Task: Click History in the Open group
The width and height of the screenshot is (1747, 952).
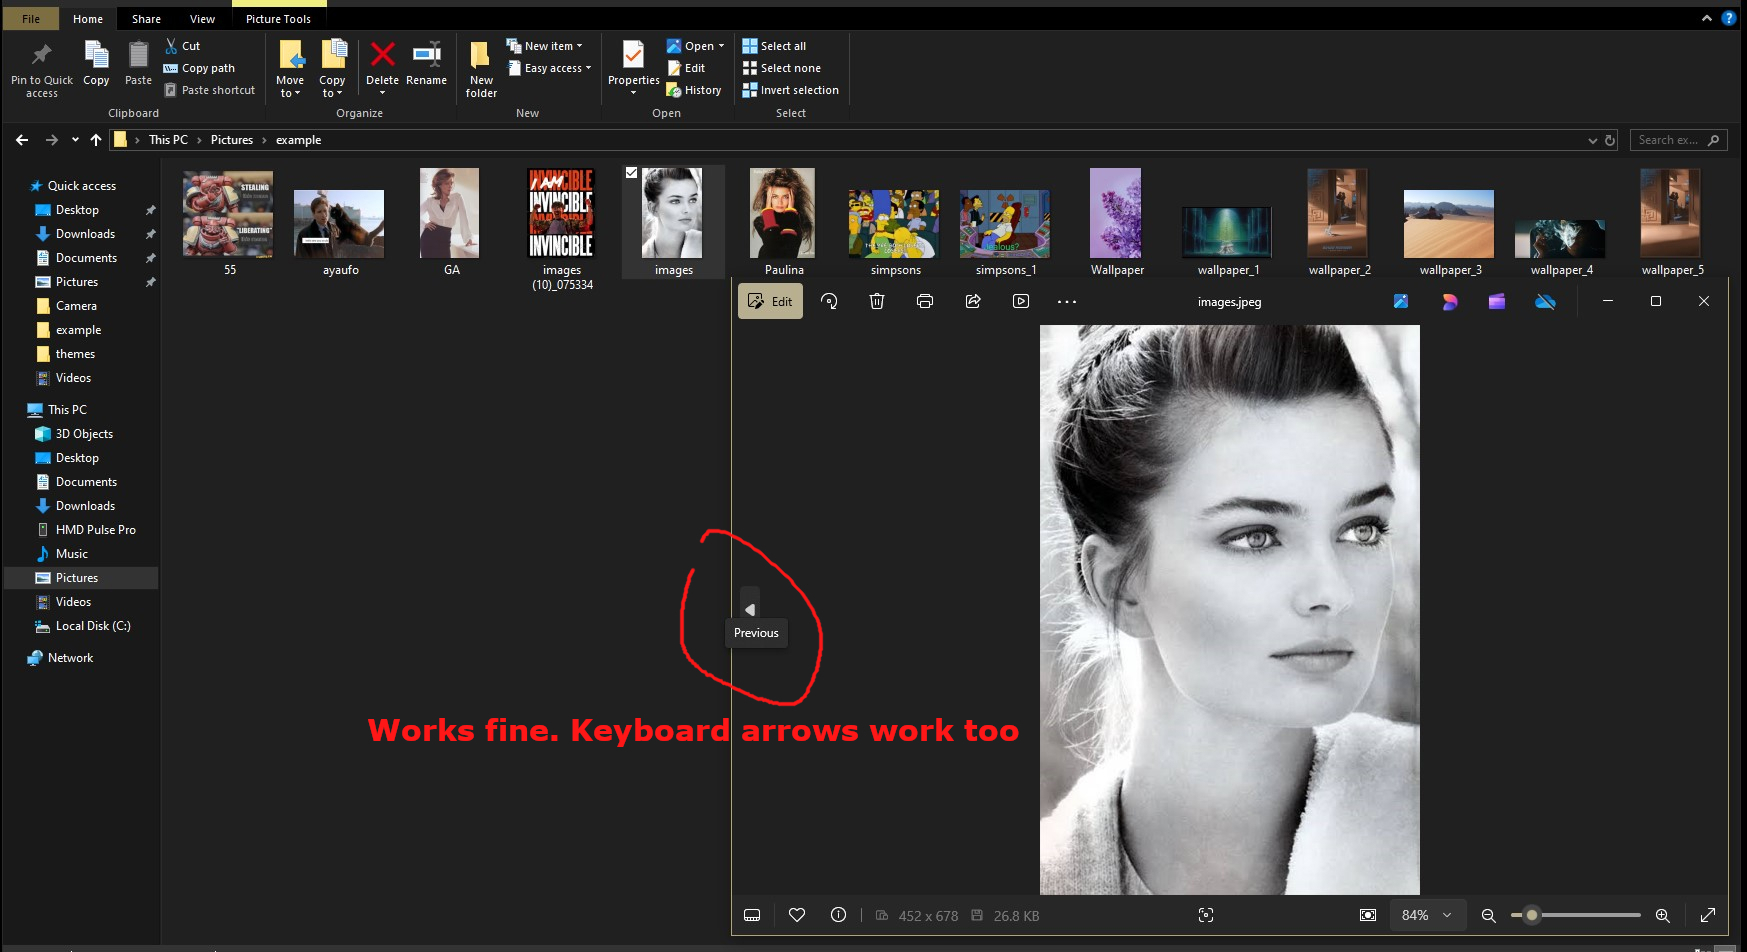Action: tap(694, 90)
